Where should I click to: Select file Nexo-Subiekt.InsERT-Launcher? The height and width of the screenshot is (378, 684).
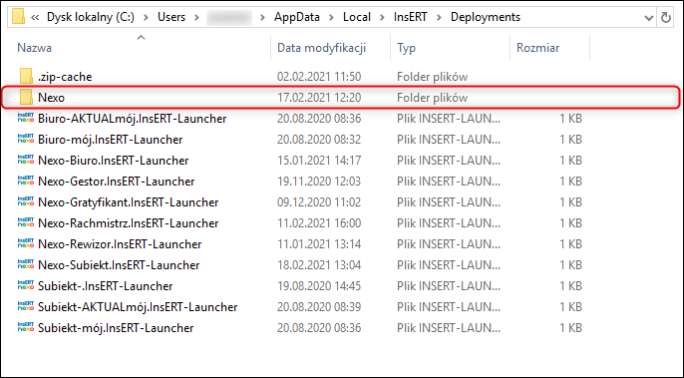coord(119,265)
